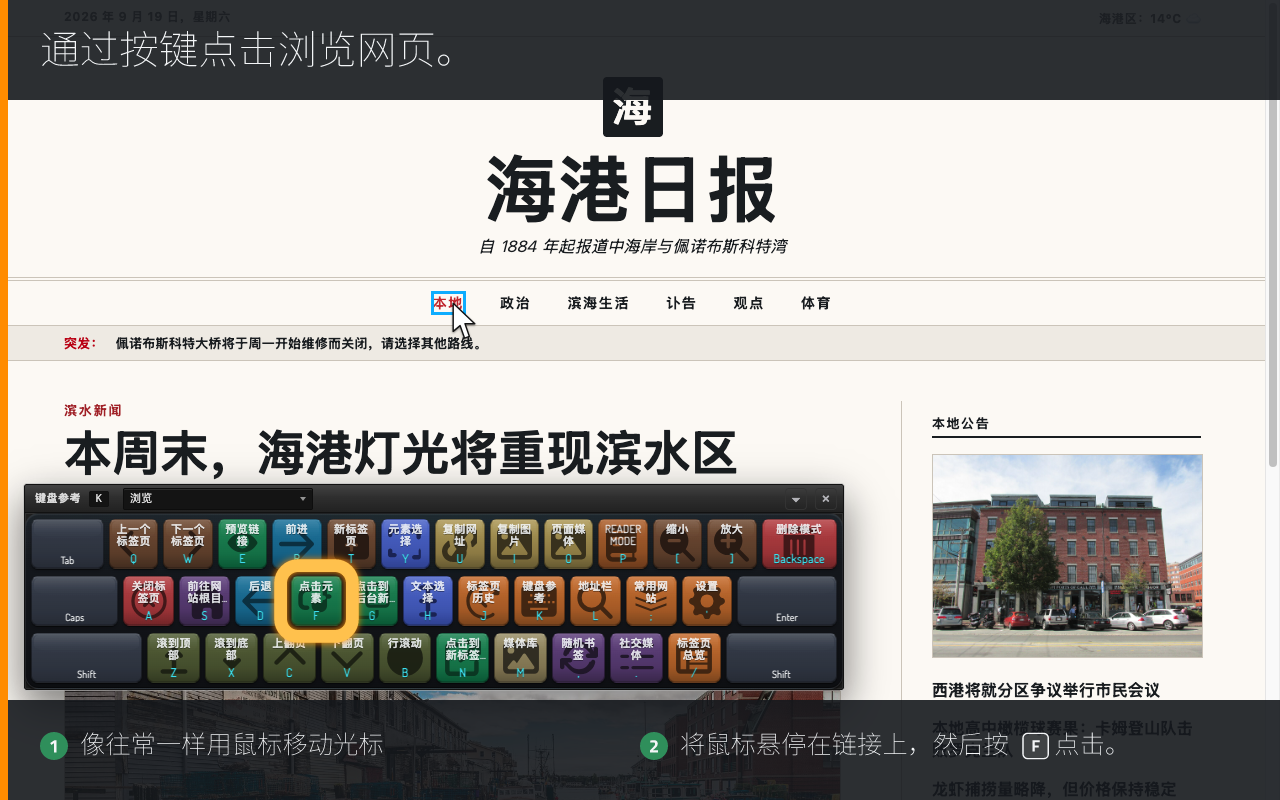Collapse keyboard reference panel with arrow button
The image size is (1280, 800).
point(797,499)
